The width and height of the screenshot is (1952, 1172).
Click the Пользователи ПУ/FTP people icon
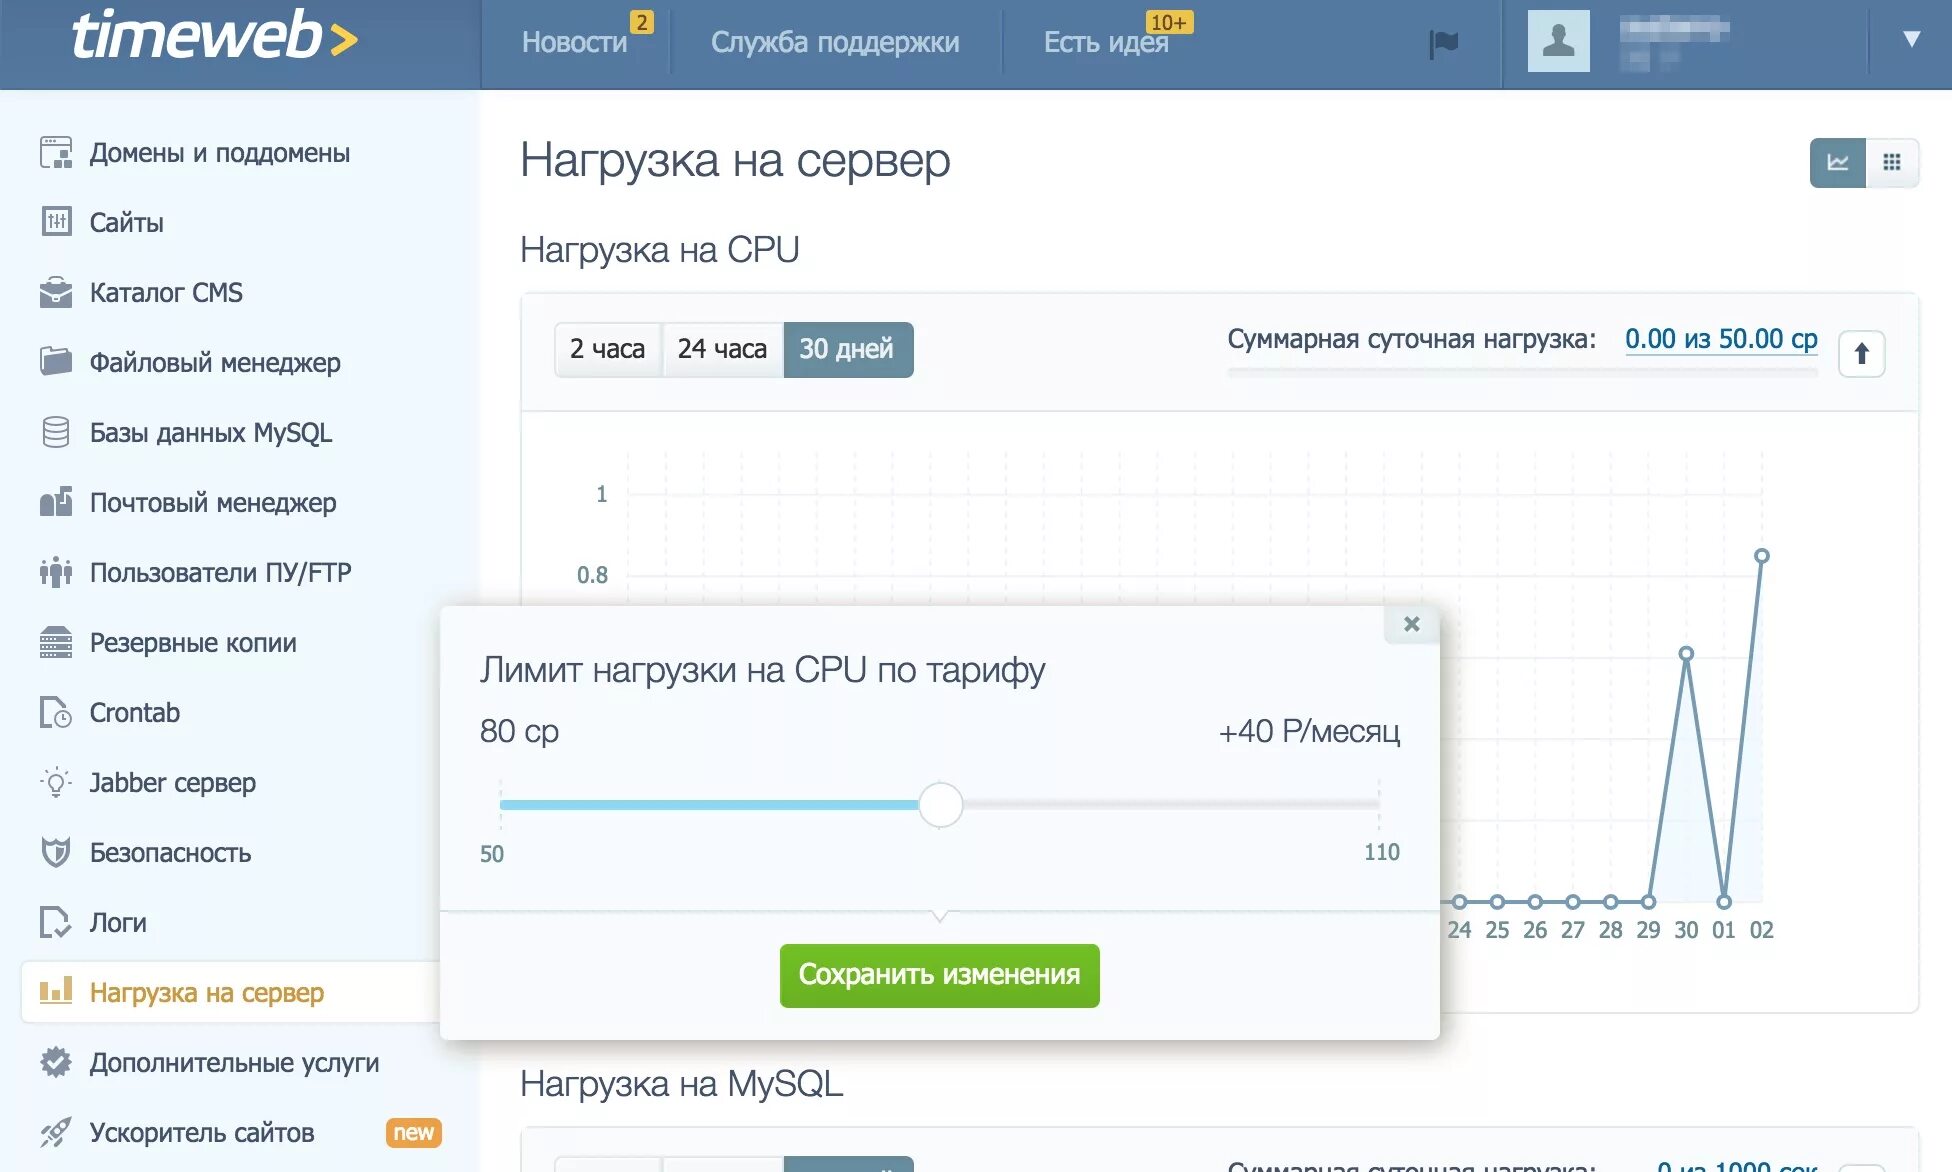pyautogui.click(x=56, y=572)
